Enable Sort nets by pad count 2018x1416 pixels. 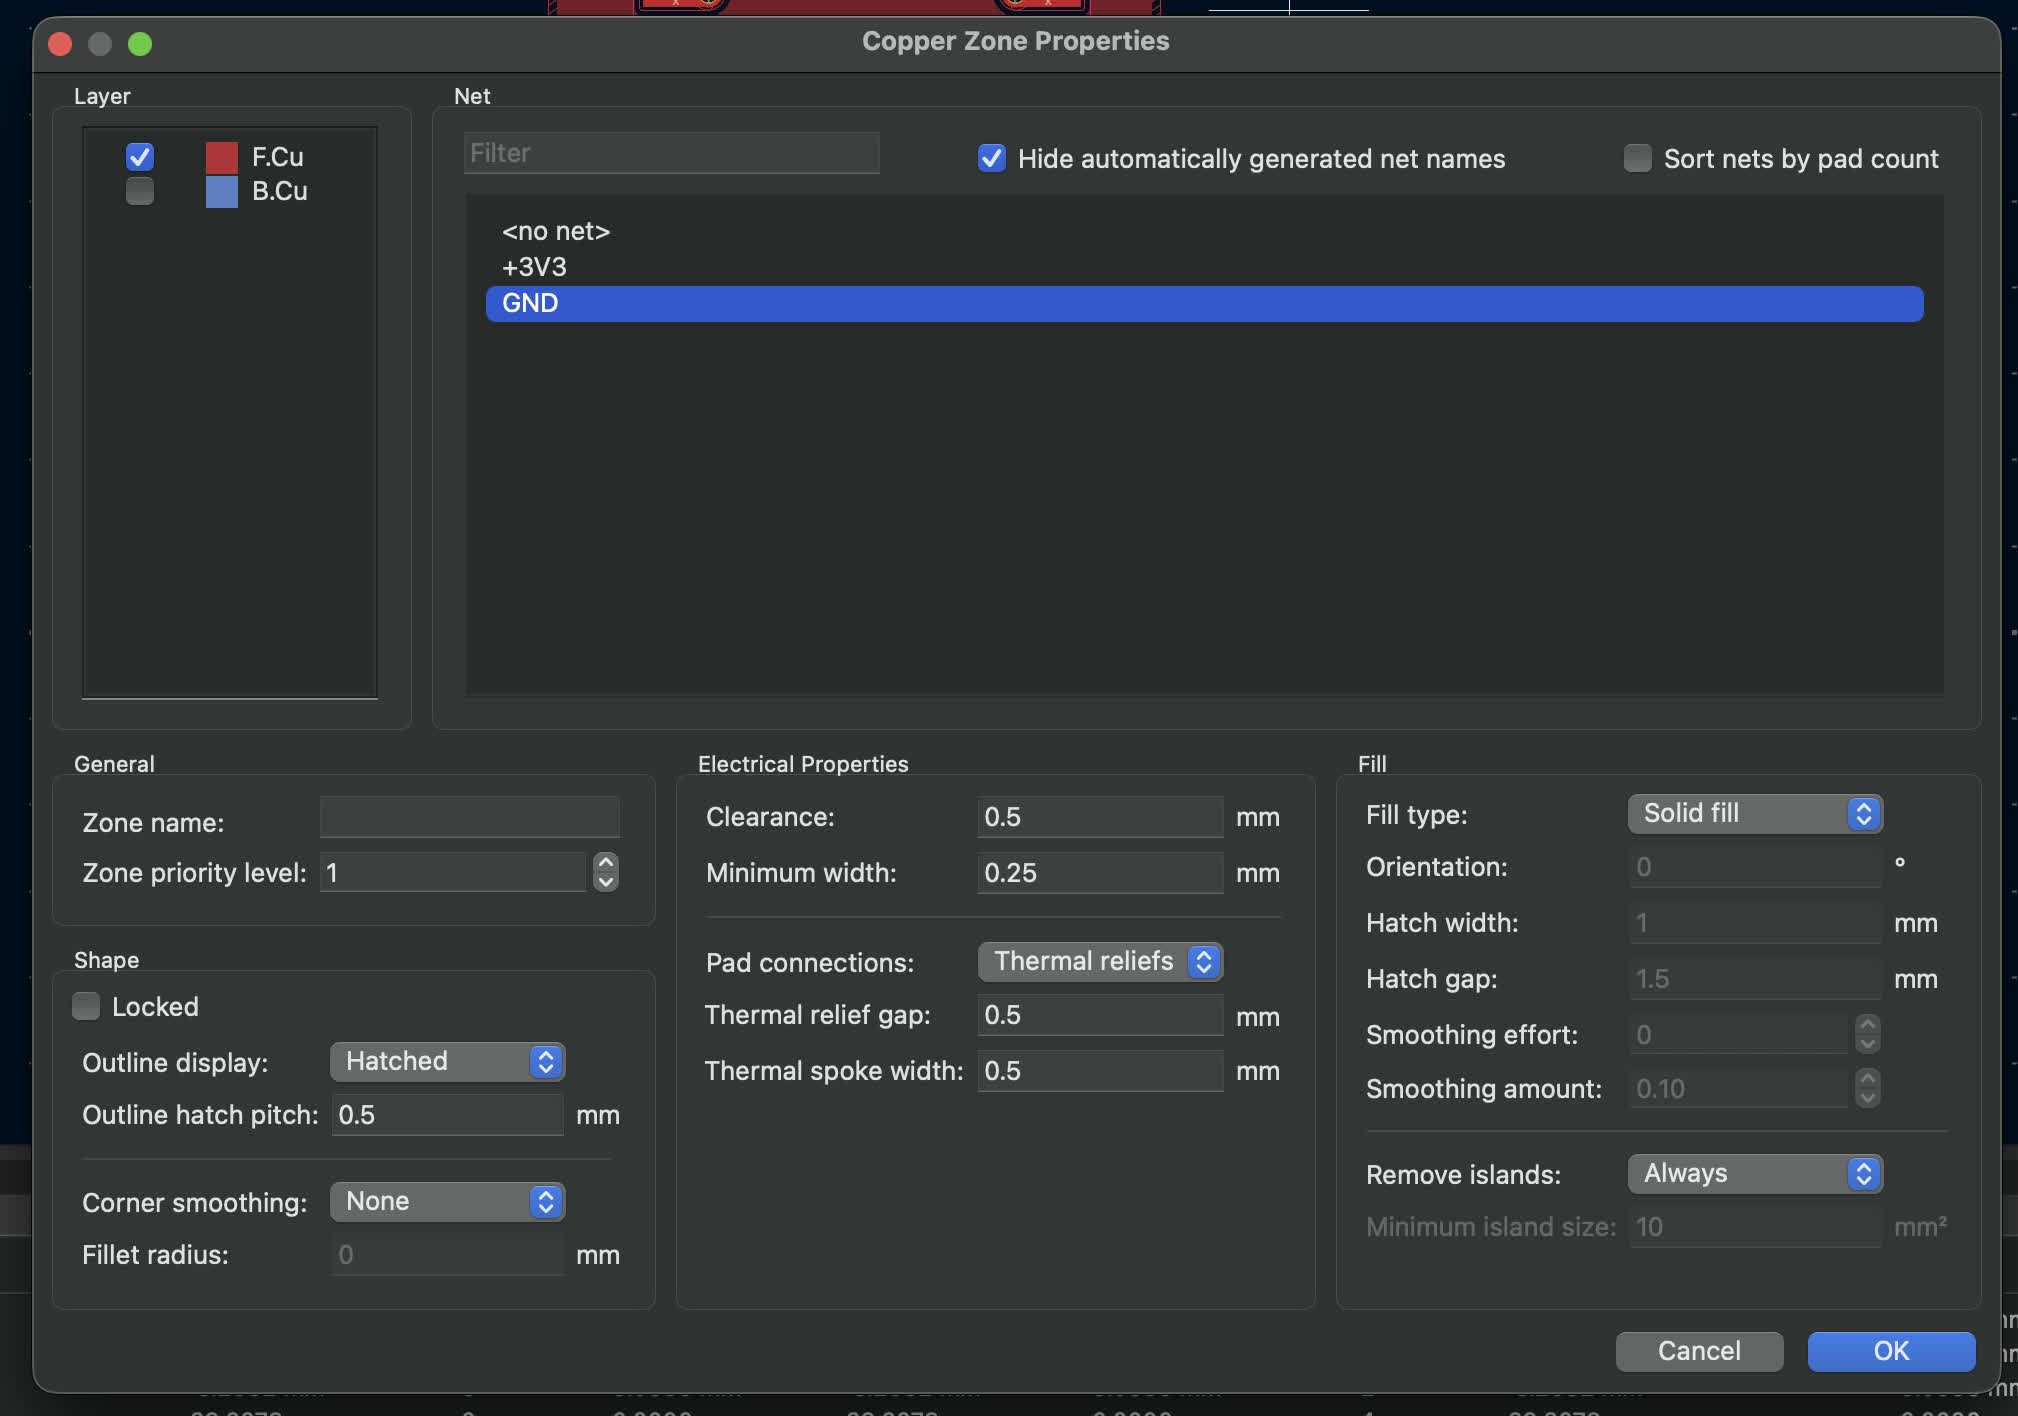click(x=1637, y=158)
